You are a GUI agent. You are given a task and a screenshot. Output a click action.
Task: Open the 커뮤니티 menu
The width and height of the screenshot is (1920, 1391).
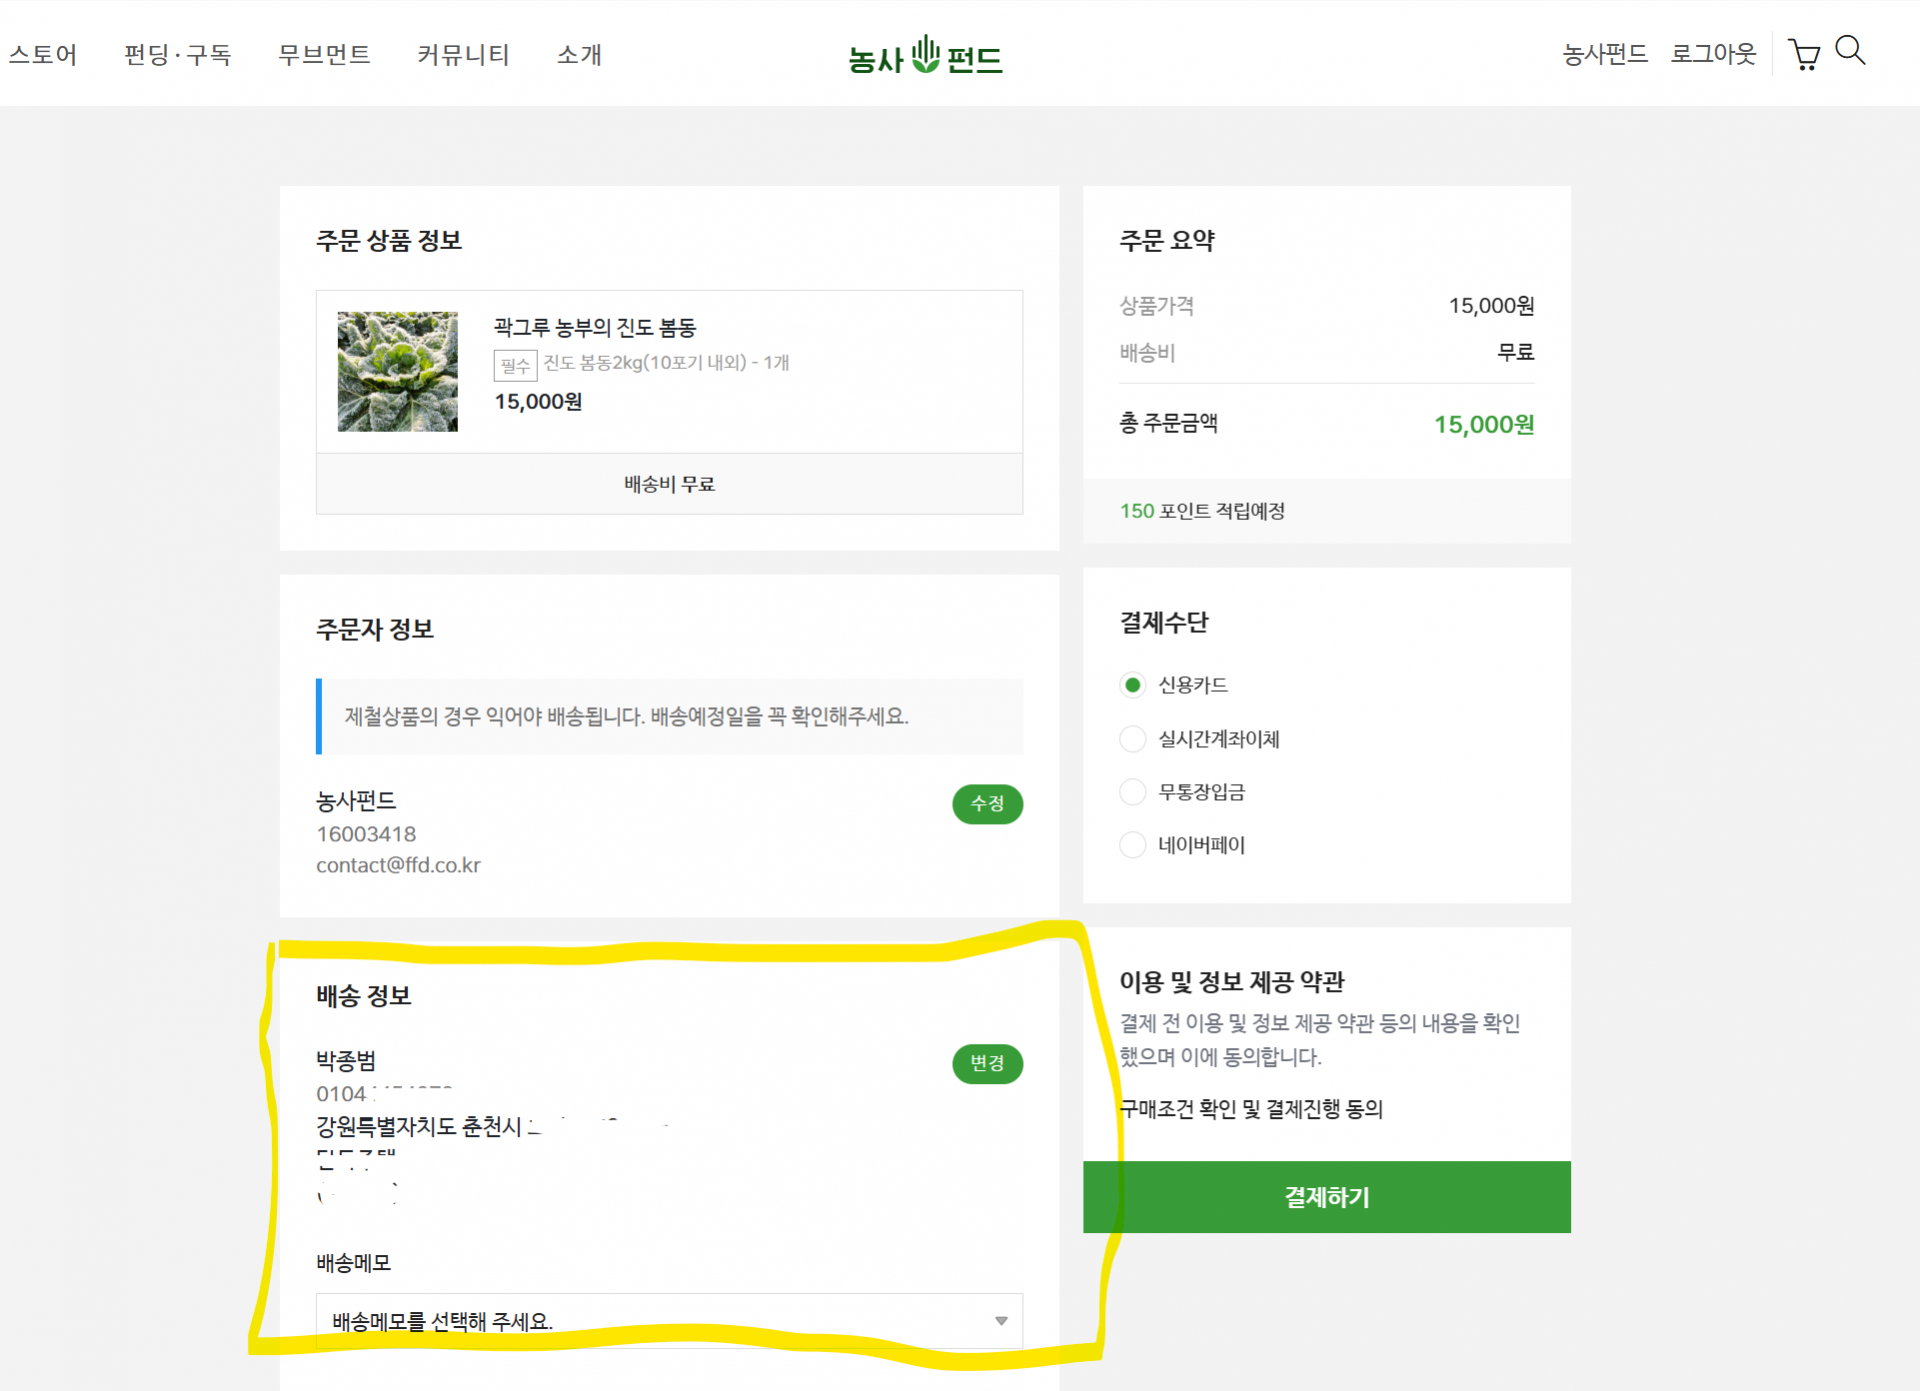(463, 55)
